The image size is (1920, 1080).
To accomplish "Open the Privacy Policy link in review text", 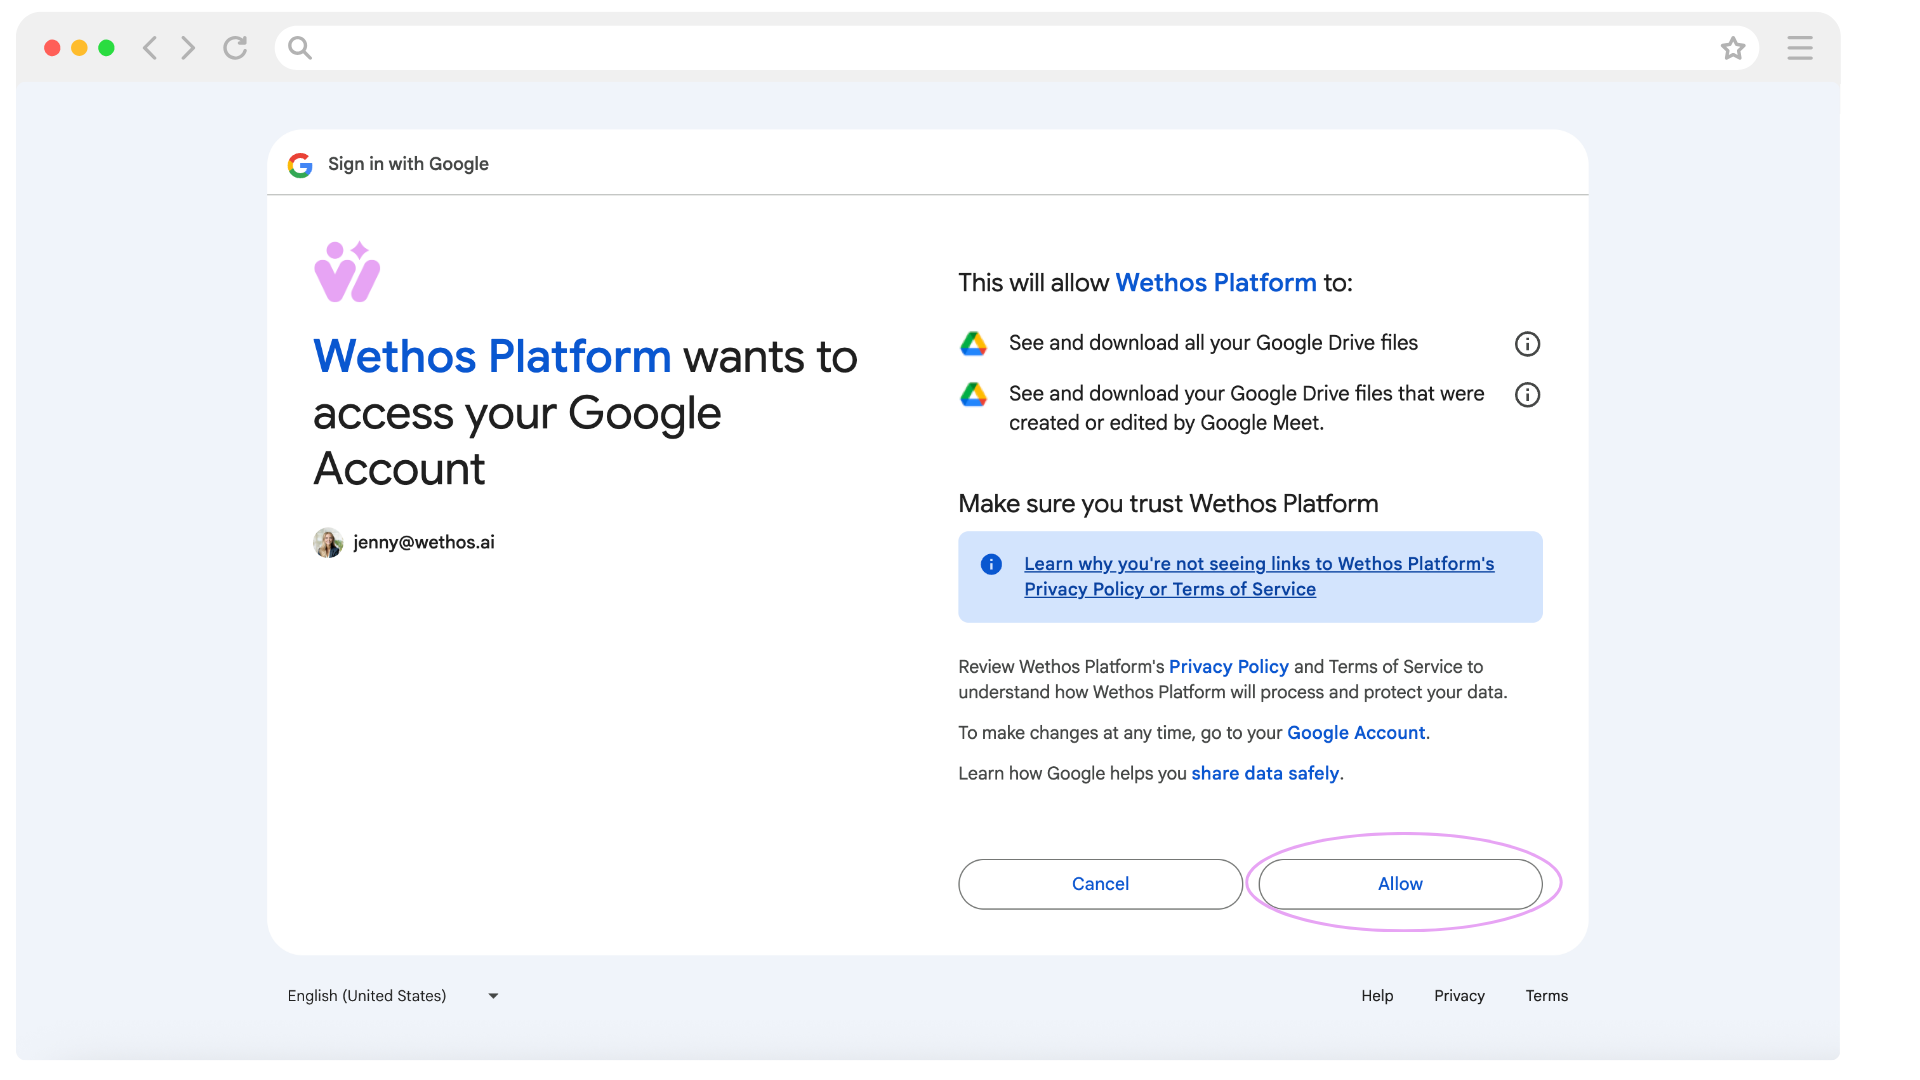I will click(1229, 666).
